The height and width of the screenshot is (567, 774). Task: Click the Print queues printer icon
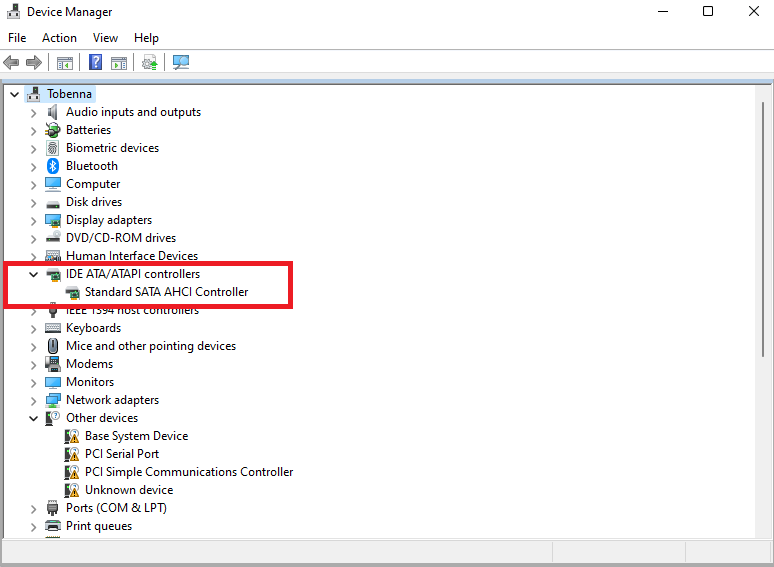click(53, 526)
